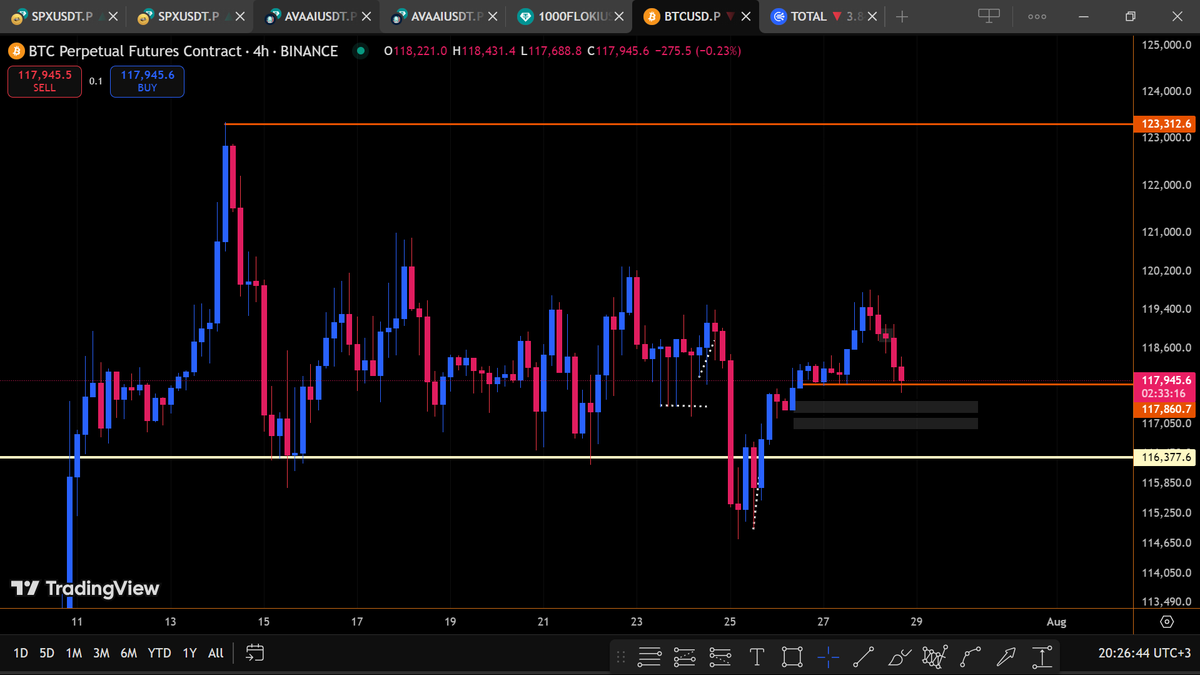Set date range to 1D
This screenshot has width=1200, height=675.
click(20, 653)
